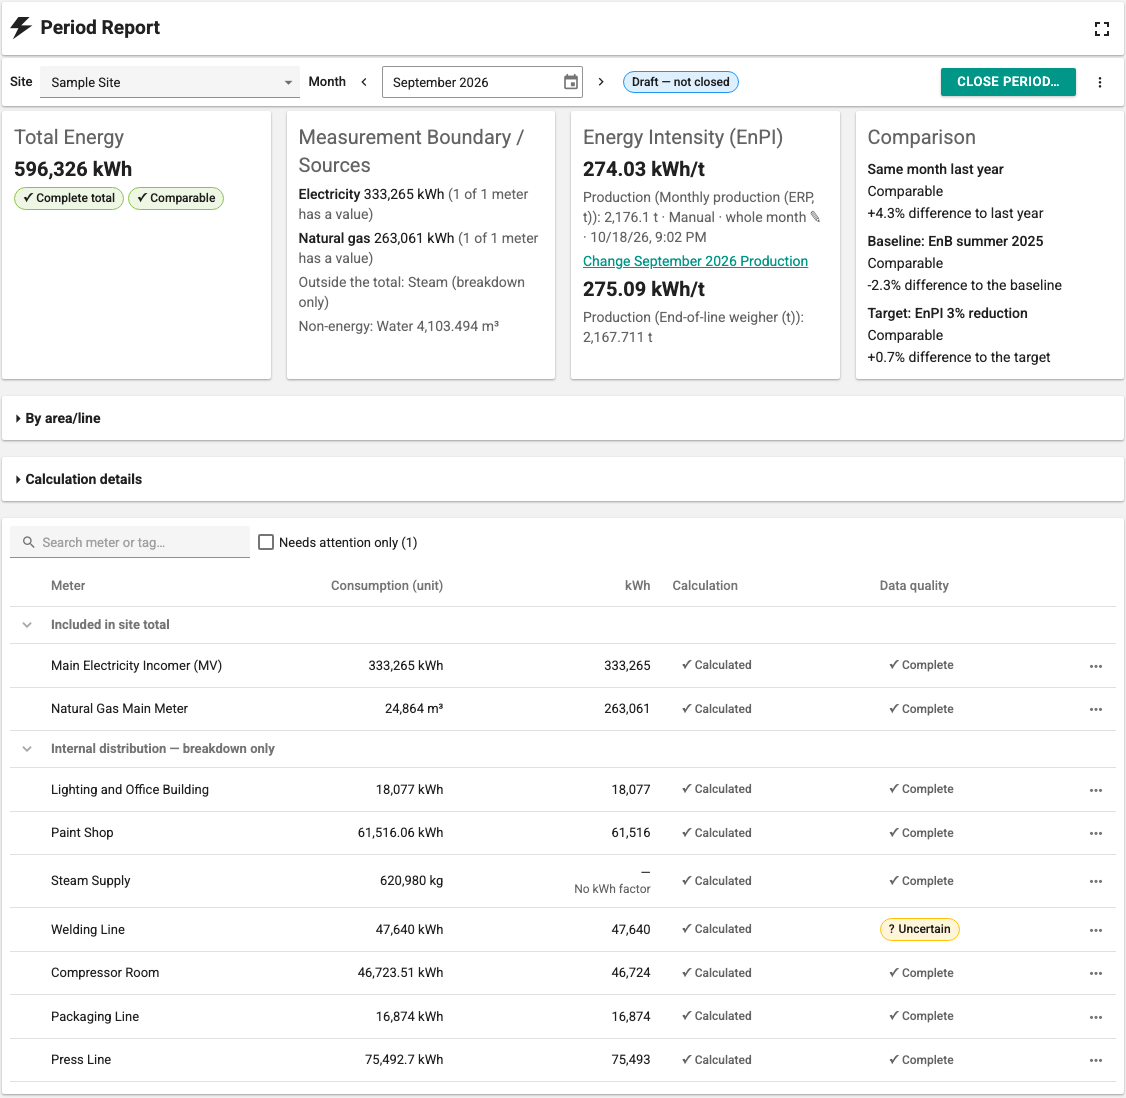Click the No kWh factor note
Screen dimensions: 1126x1098
(x=612, y=889)
